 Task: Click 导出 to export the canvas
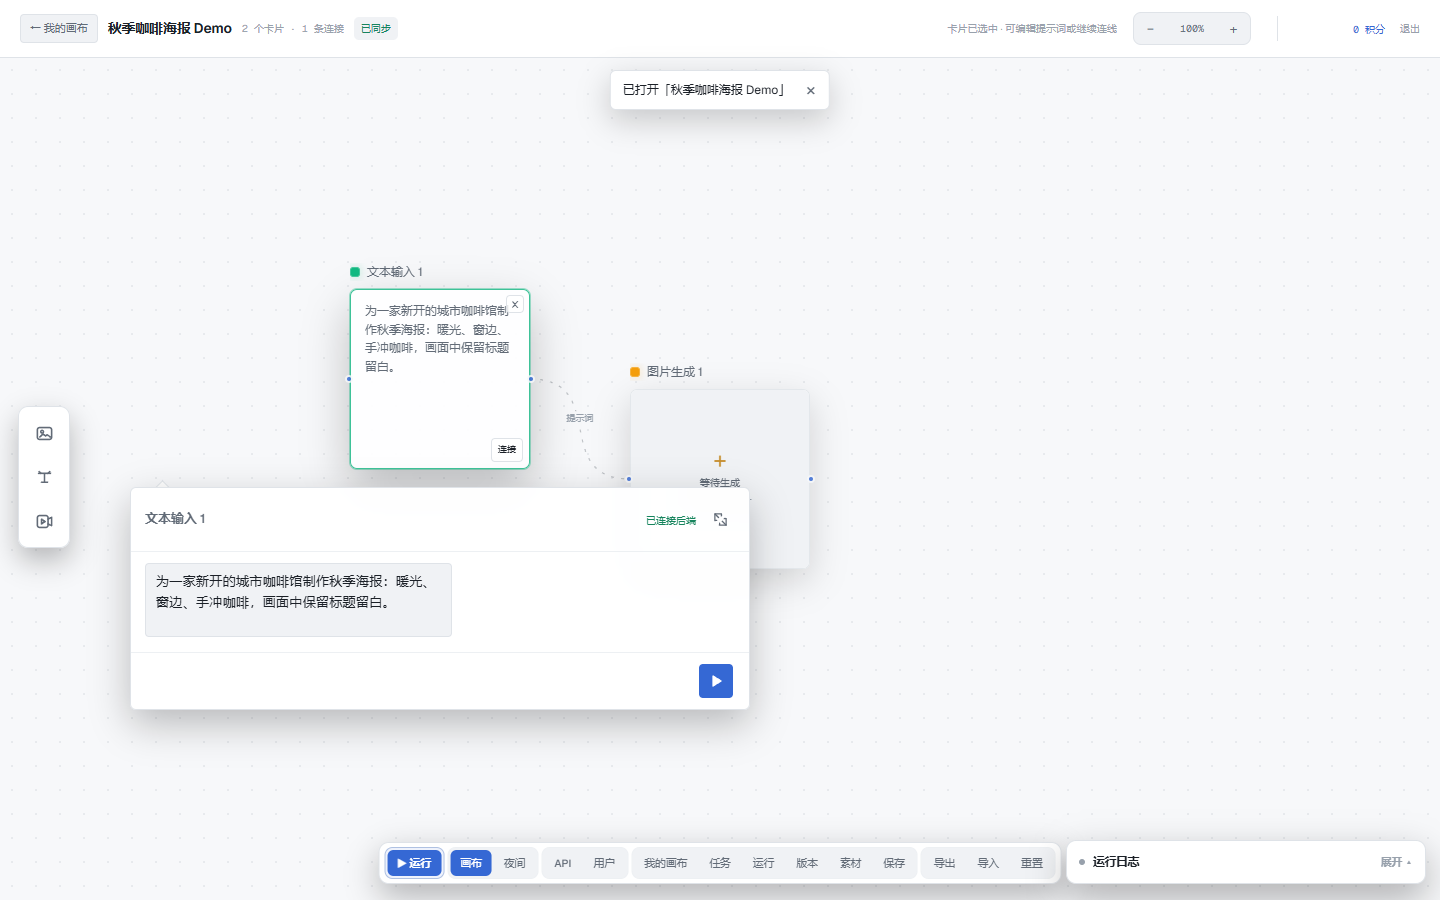coord(944,863)
